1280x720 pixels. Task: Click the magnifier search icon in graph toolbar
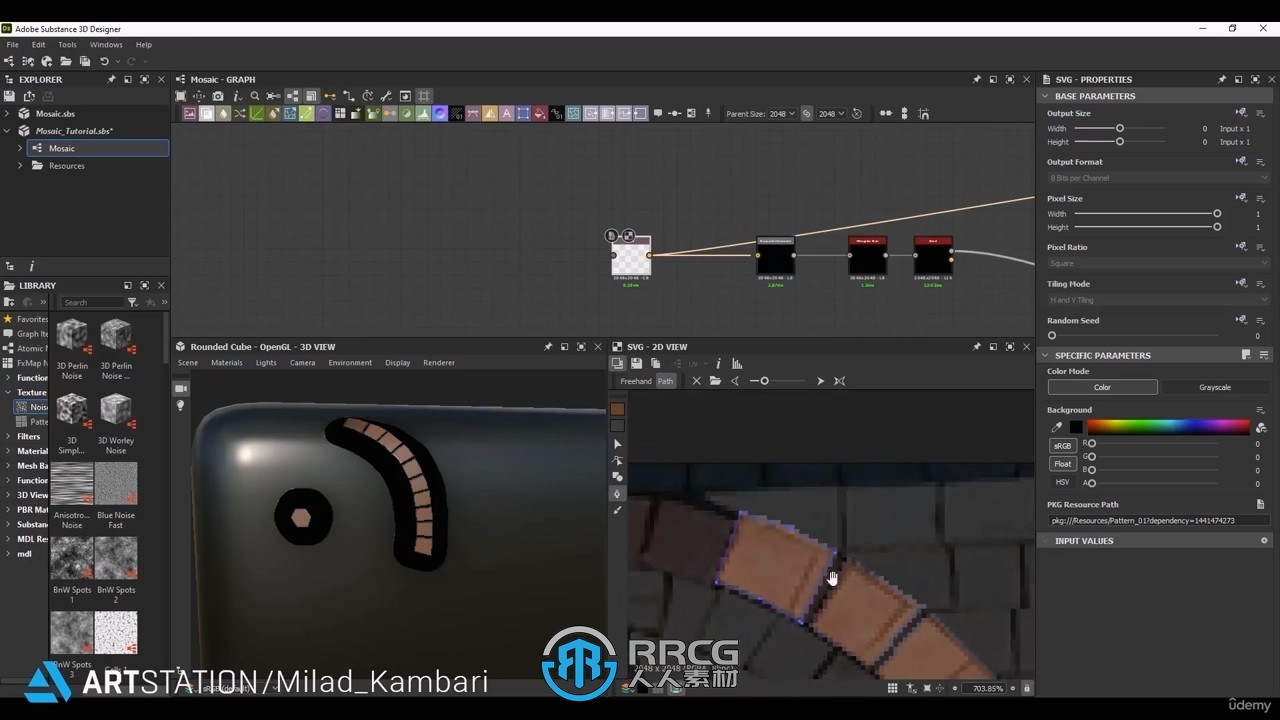(x=255, y=96)
